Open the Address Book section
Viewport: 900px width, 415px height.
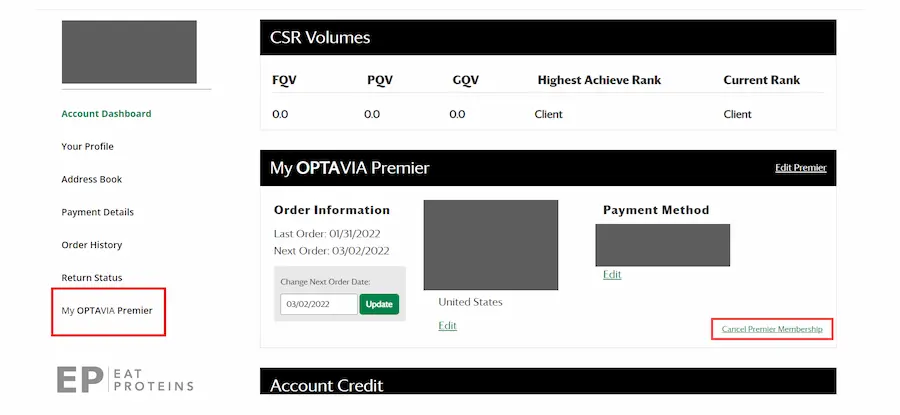(92, 179)
